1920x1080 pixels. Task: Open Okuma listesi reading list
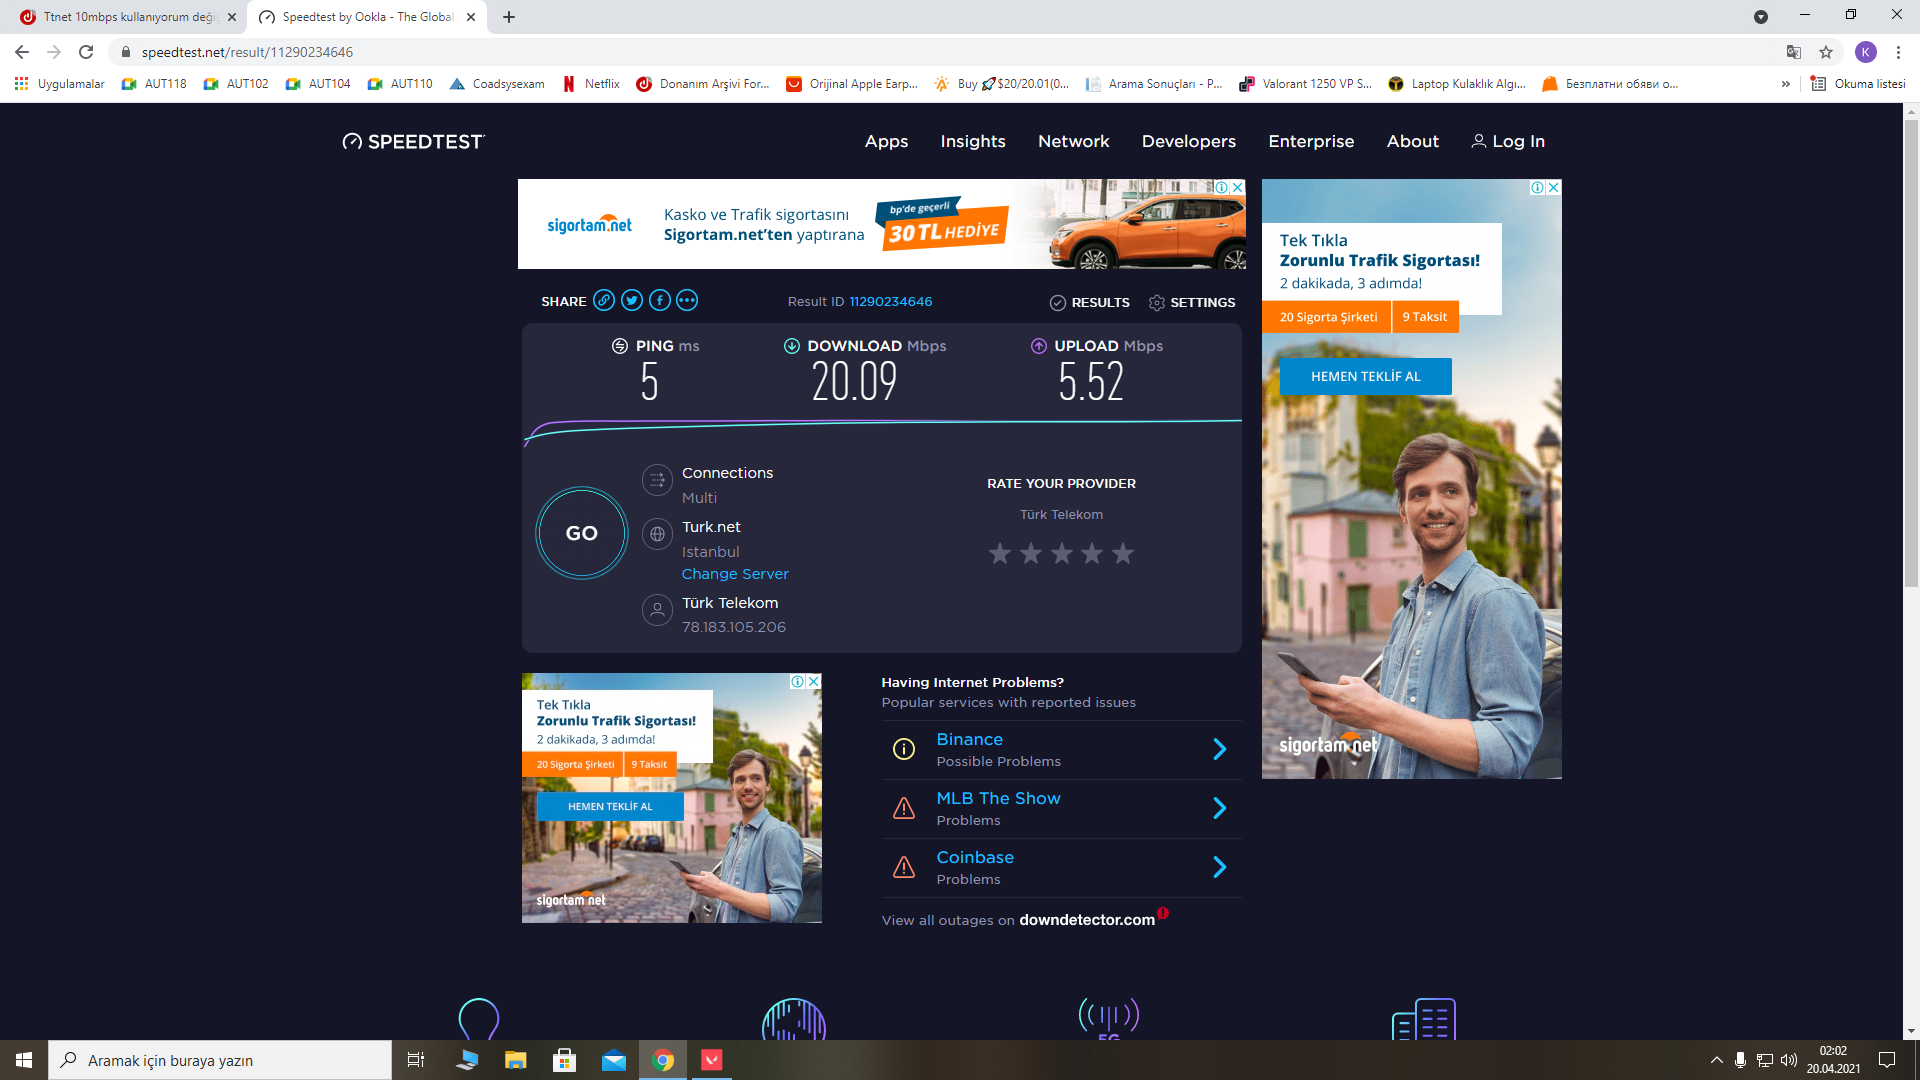tap(1859, 84)
